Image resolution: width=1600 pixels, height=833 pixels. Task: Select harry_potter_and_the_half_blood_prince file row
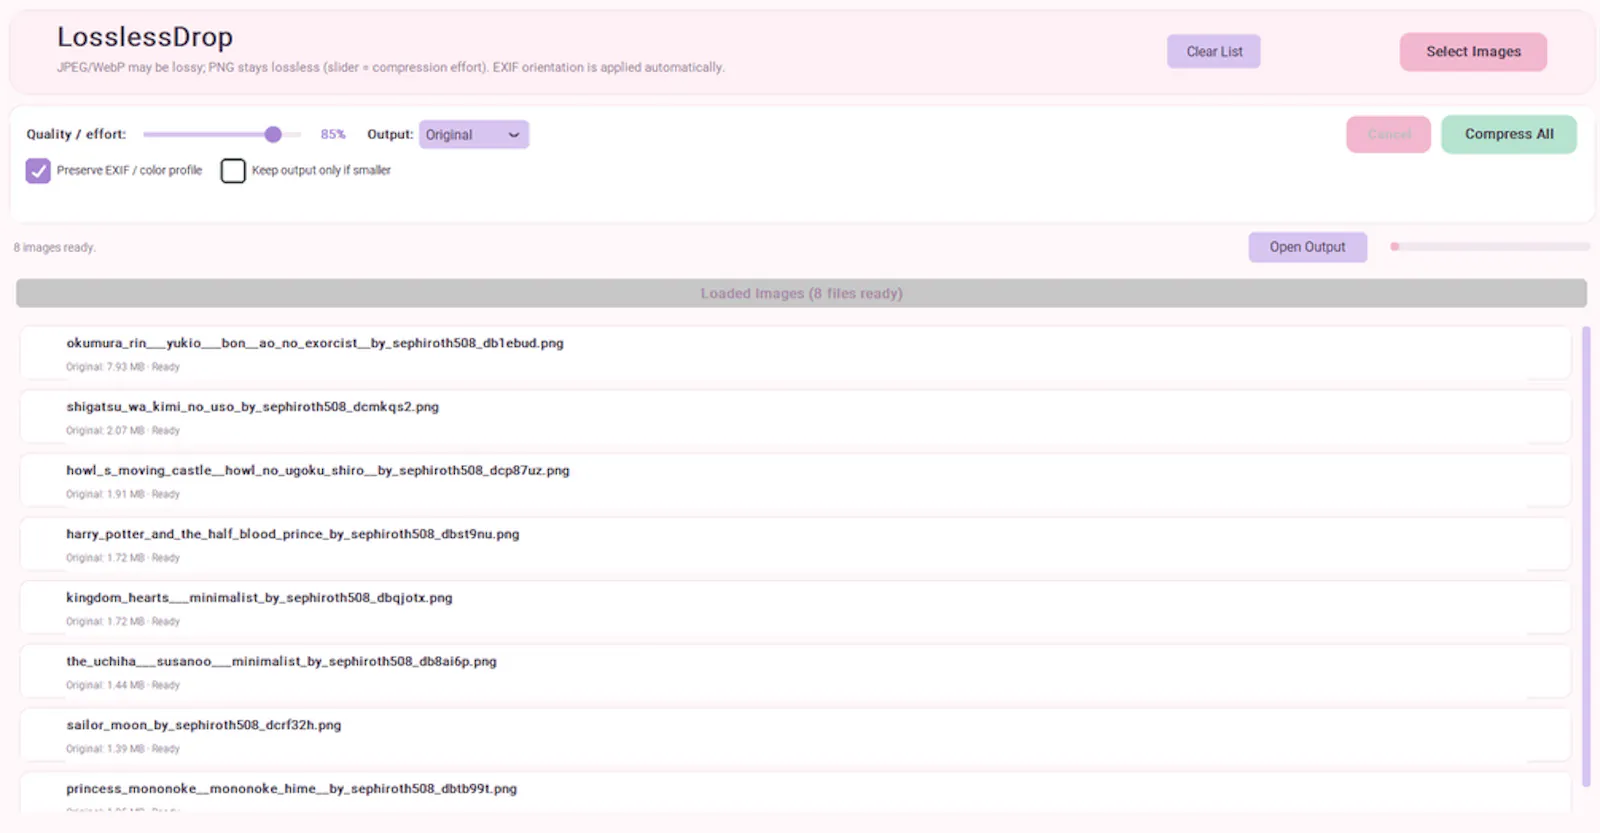[x=795, y=544]
